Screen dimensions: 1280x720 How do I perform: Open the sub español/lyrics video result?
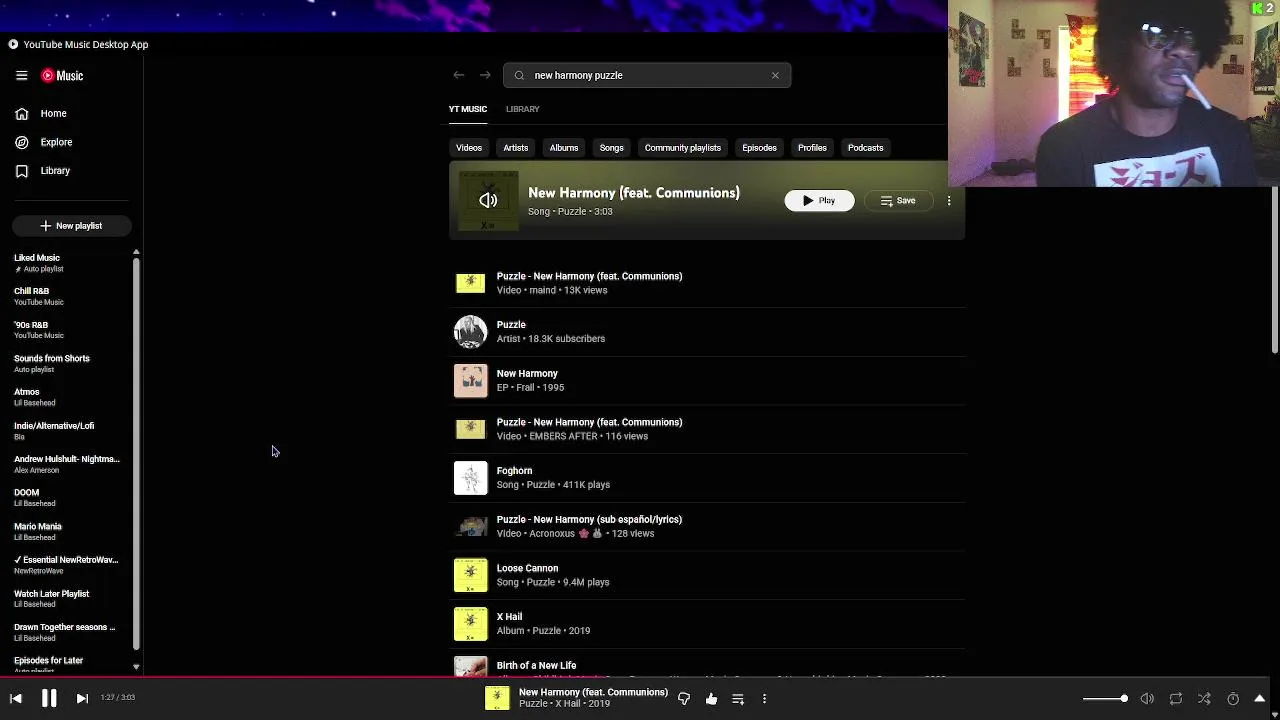[x=708, y=526]
